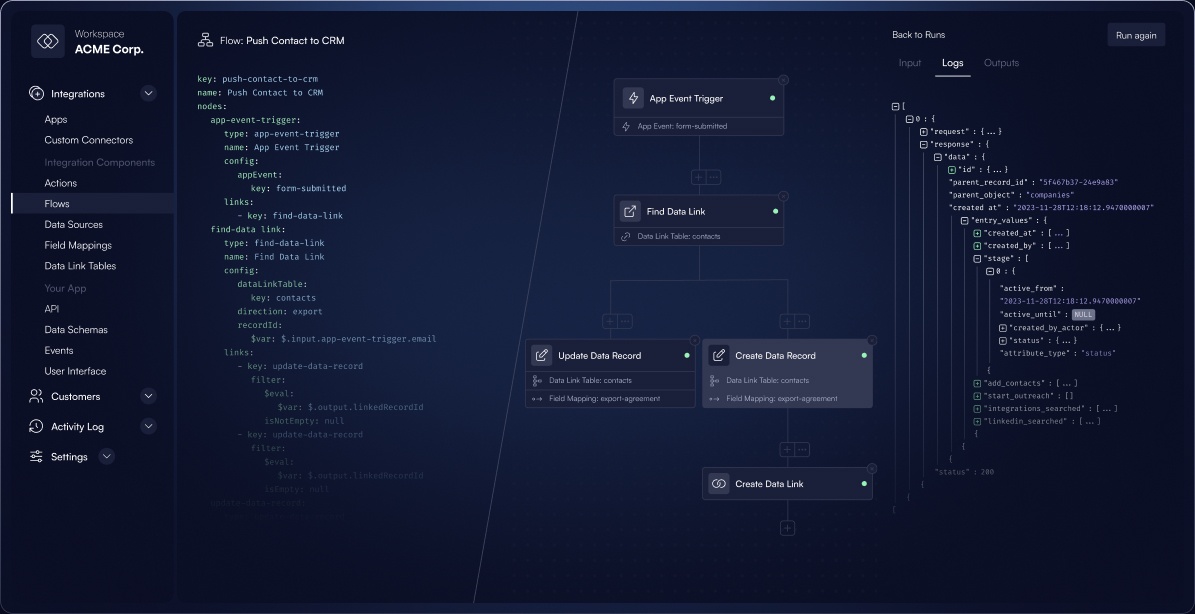Collapse the "entry_values" log node
This screenshot has height=614, width=1195.
964,220
